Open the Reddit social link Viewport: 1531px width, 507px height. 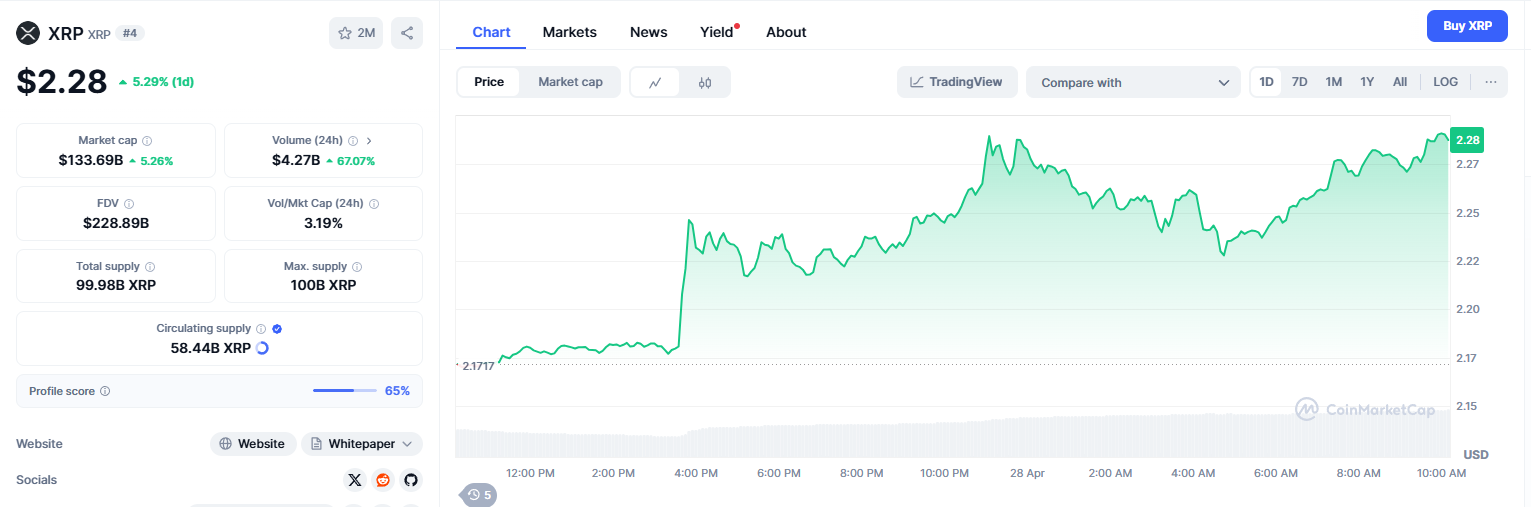383,480
